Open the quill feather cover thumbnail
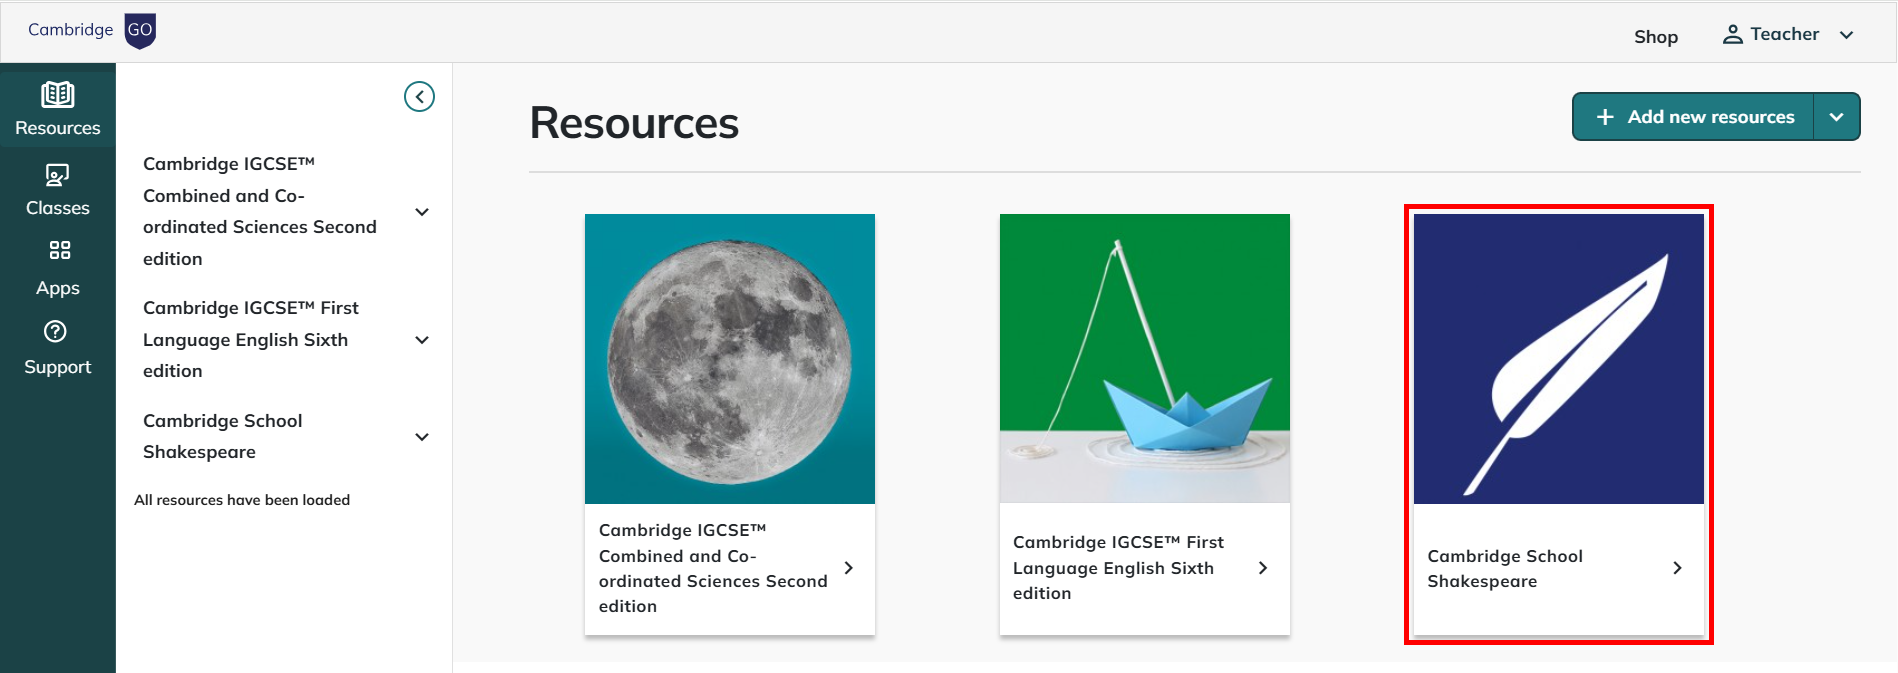 [x=1559, y=359]
